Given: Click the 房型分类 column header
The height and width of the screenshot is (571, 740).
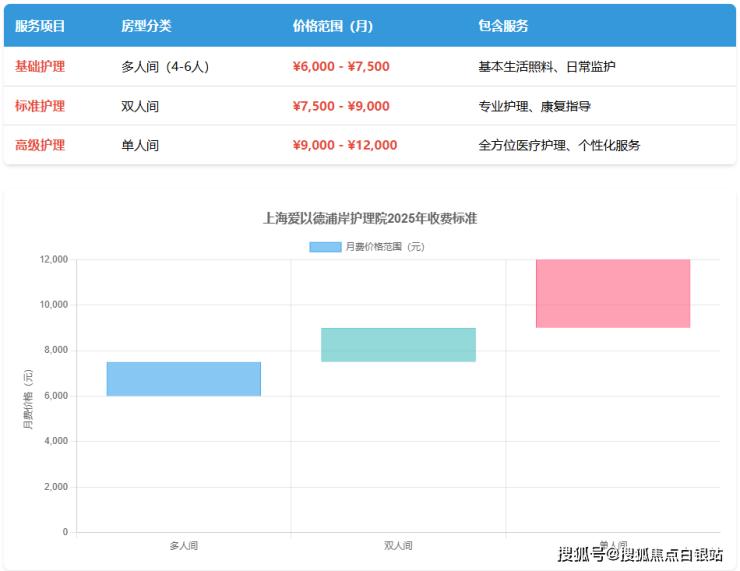Looking at the screenshot, I should coord(146,26).
